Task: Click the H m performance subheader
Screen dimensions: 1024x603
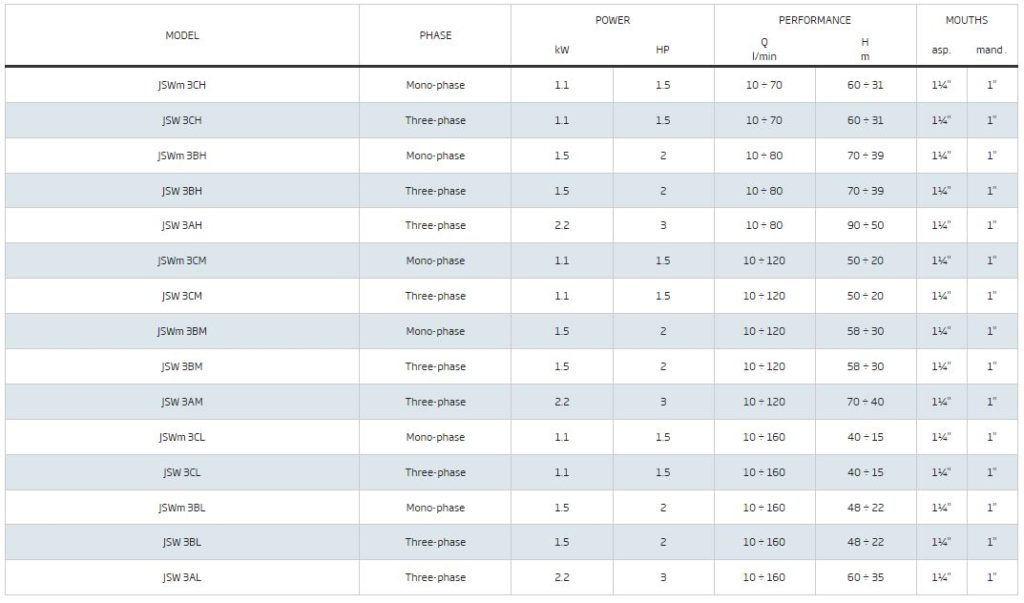Action: (865, 49)
